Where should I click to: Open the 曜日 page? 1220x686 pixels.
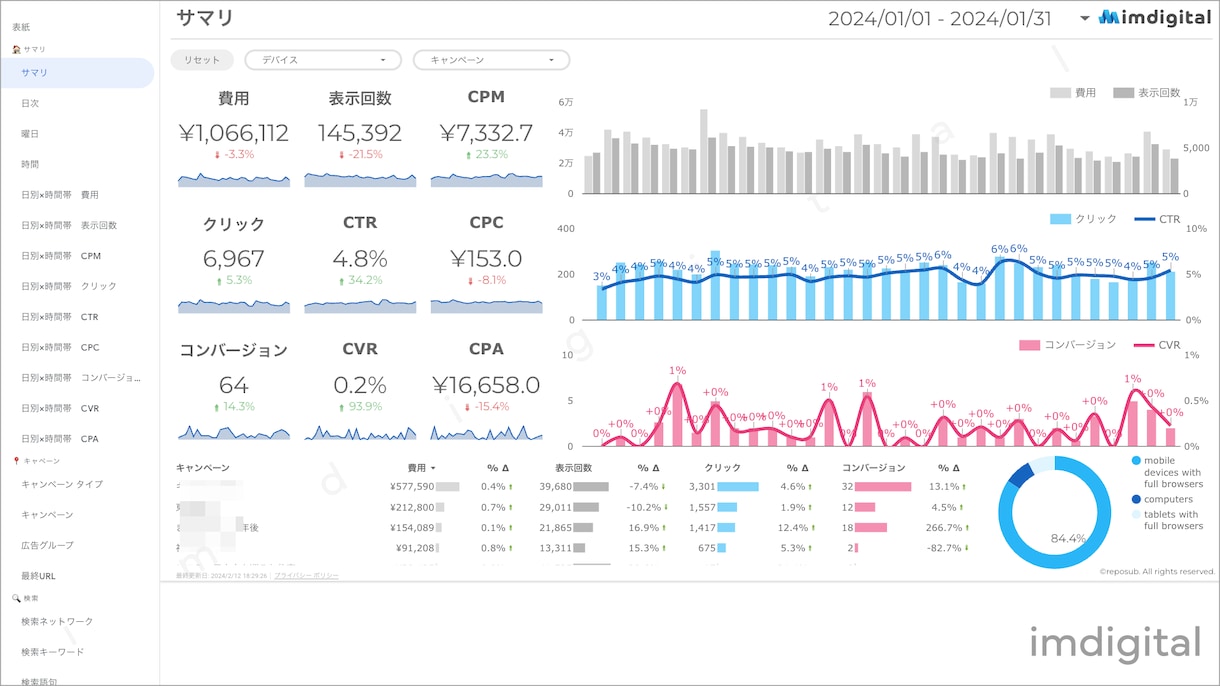coord(30,134)
